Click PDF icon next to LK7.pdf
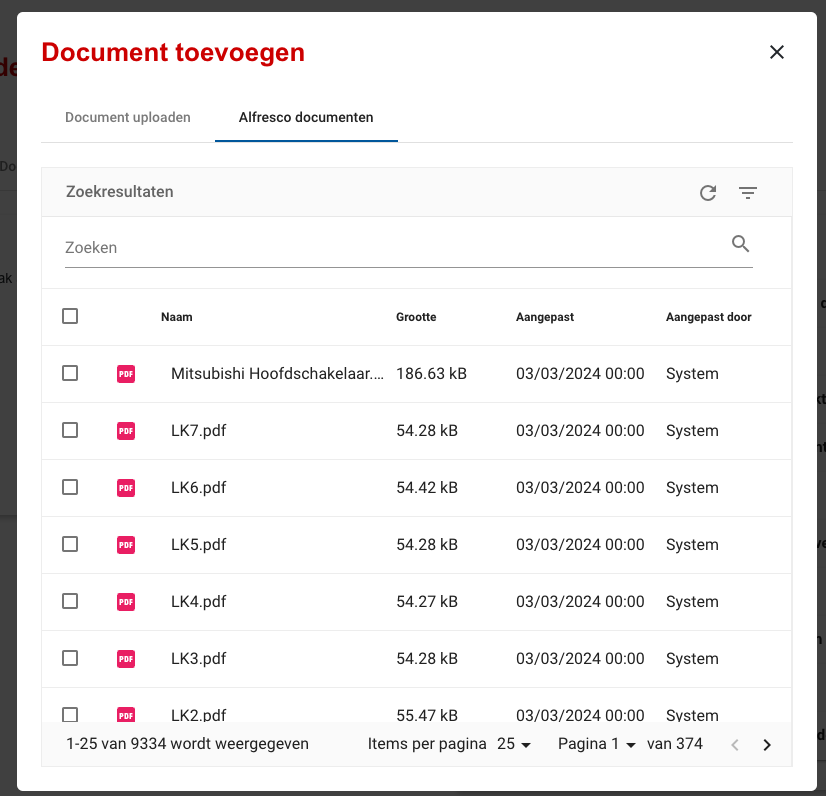The image size is (826, 796). click(x=126, y=431)
